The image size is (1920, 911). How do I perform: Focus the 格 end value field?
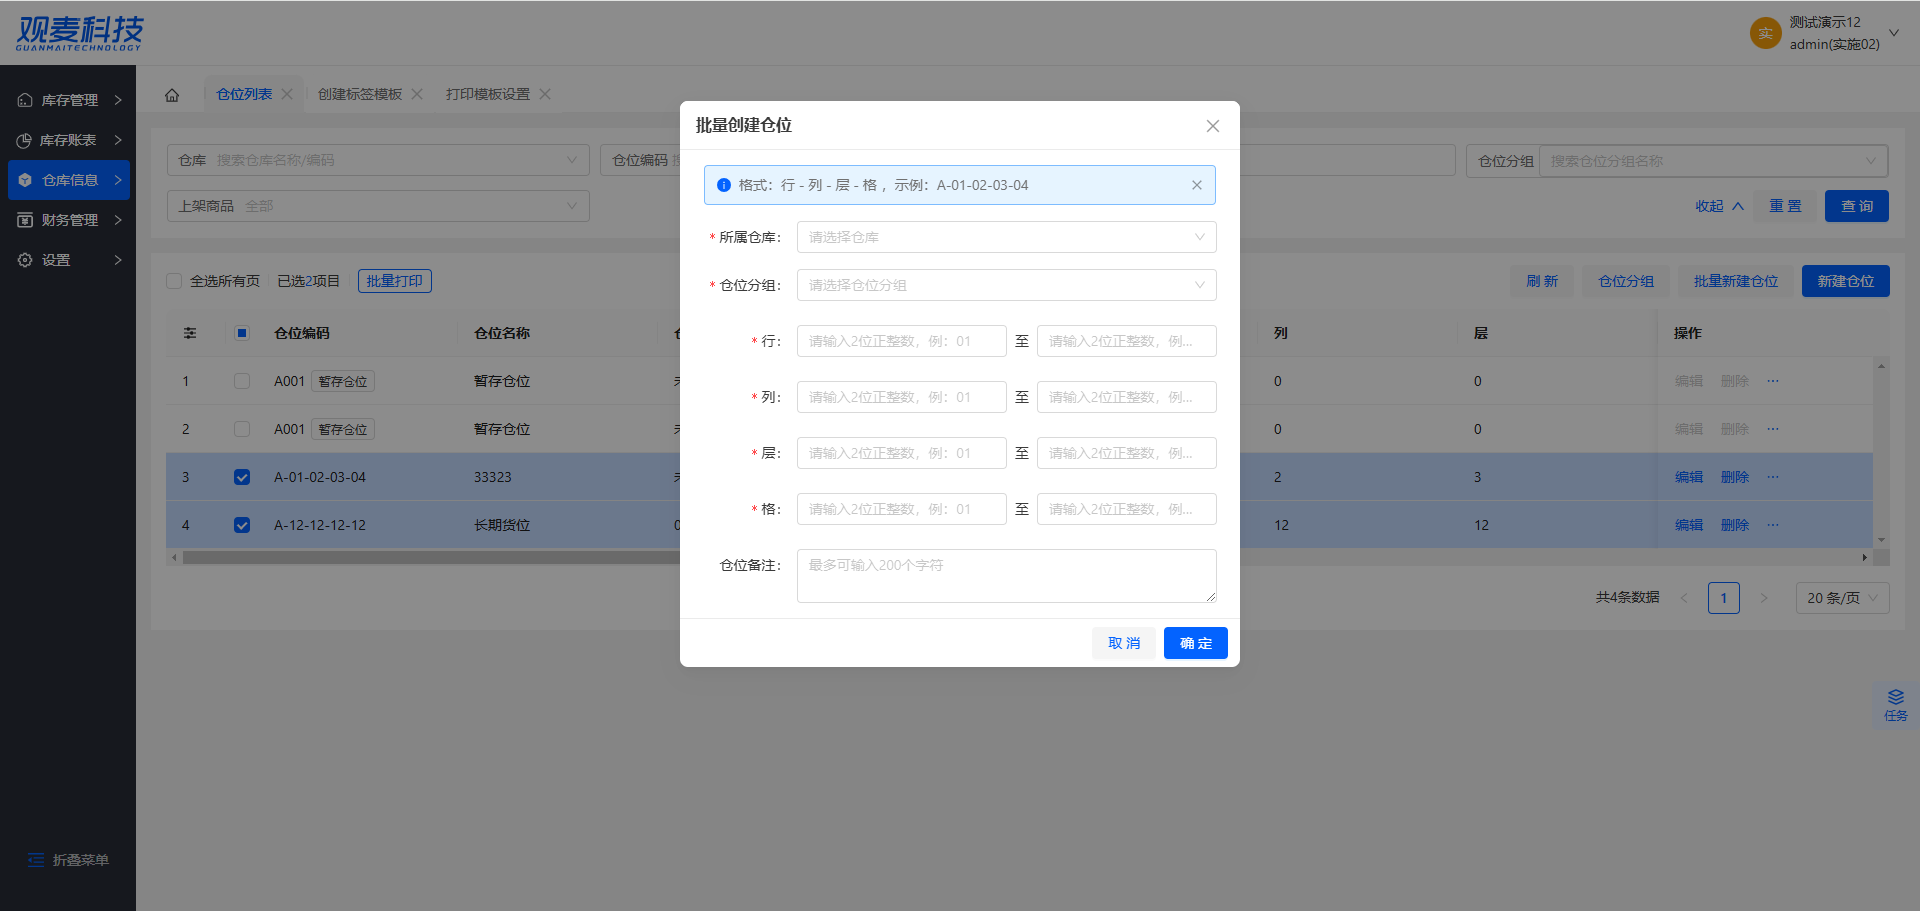tap(1126, 509)
